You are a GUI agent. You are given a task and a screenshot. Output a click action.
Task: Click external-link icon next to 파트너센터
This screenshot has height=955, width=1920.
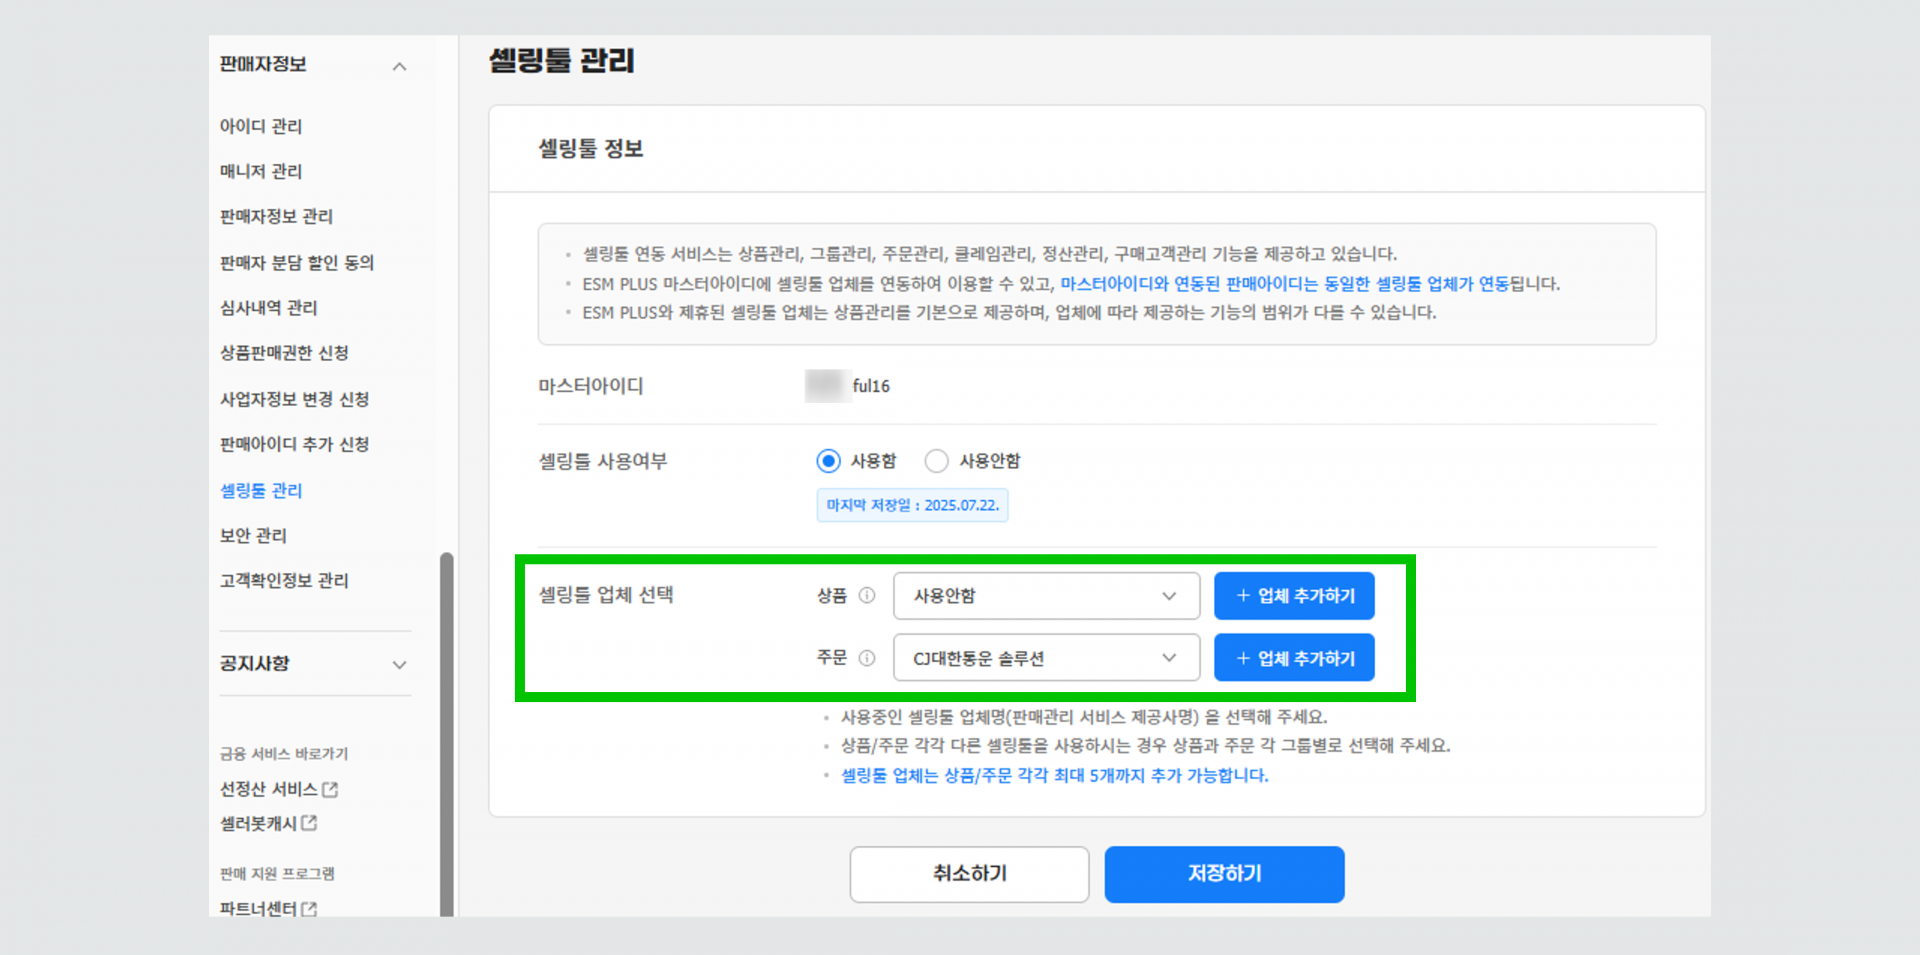pyautogui.click(x=310, y=909)
